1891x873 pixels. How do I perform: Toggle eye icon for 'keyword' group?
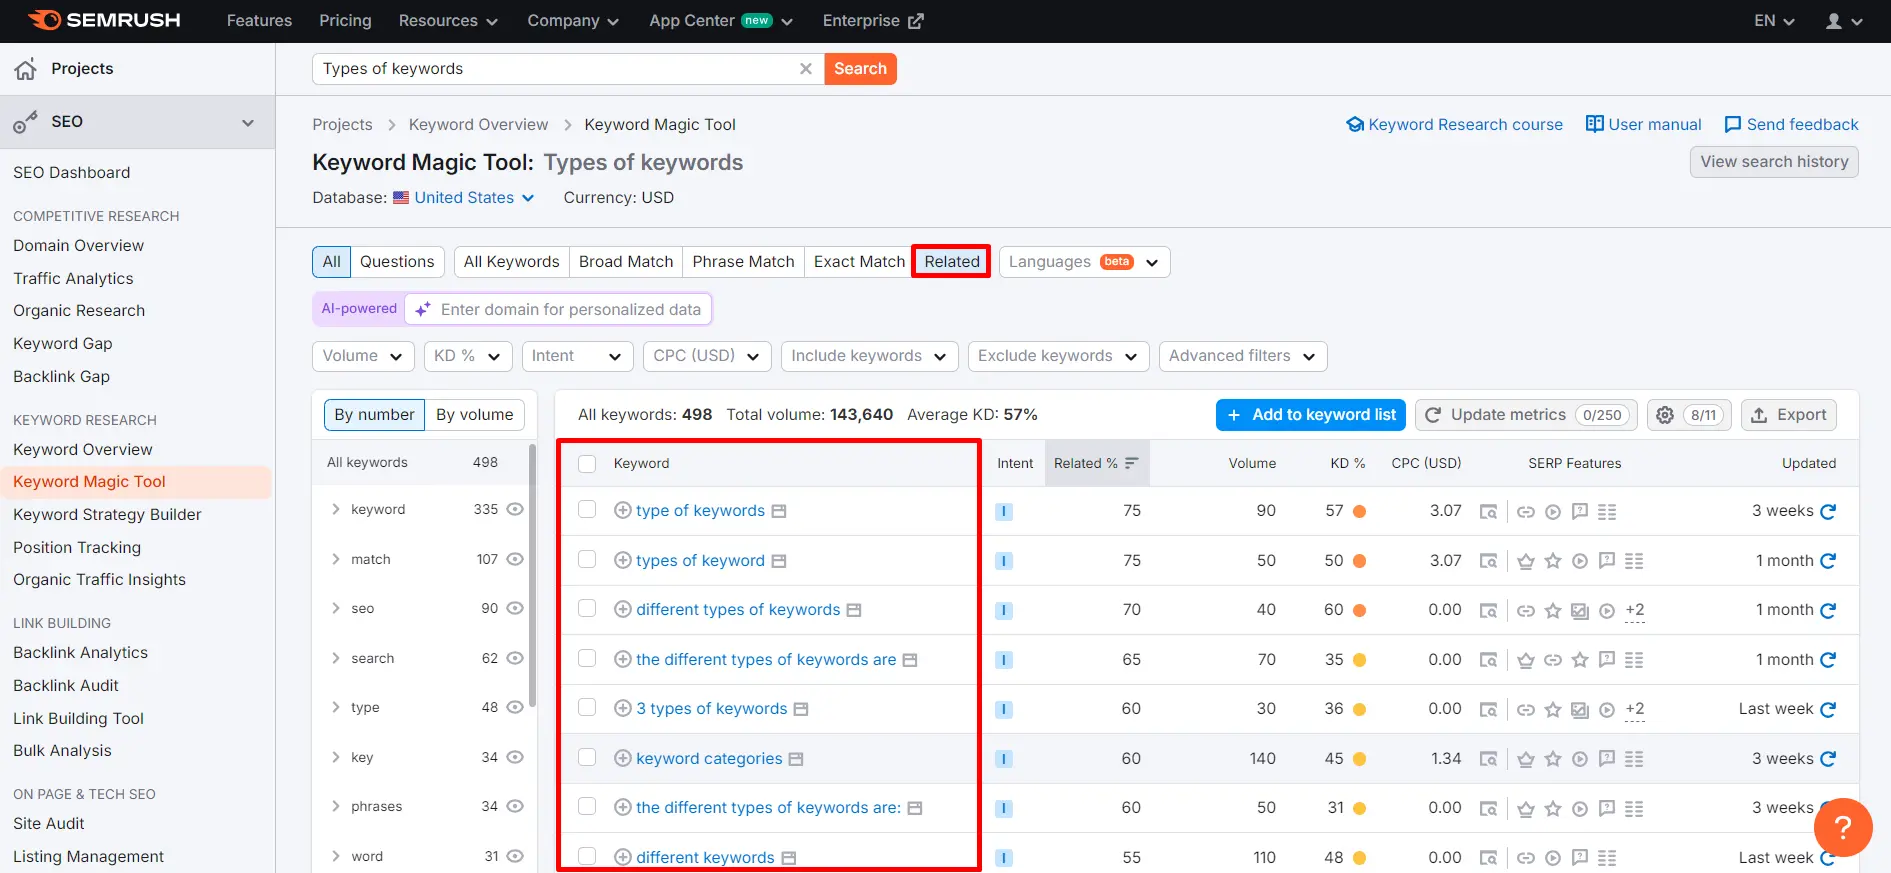point(515,509)
